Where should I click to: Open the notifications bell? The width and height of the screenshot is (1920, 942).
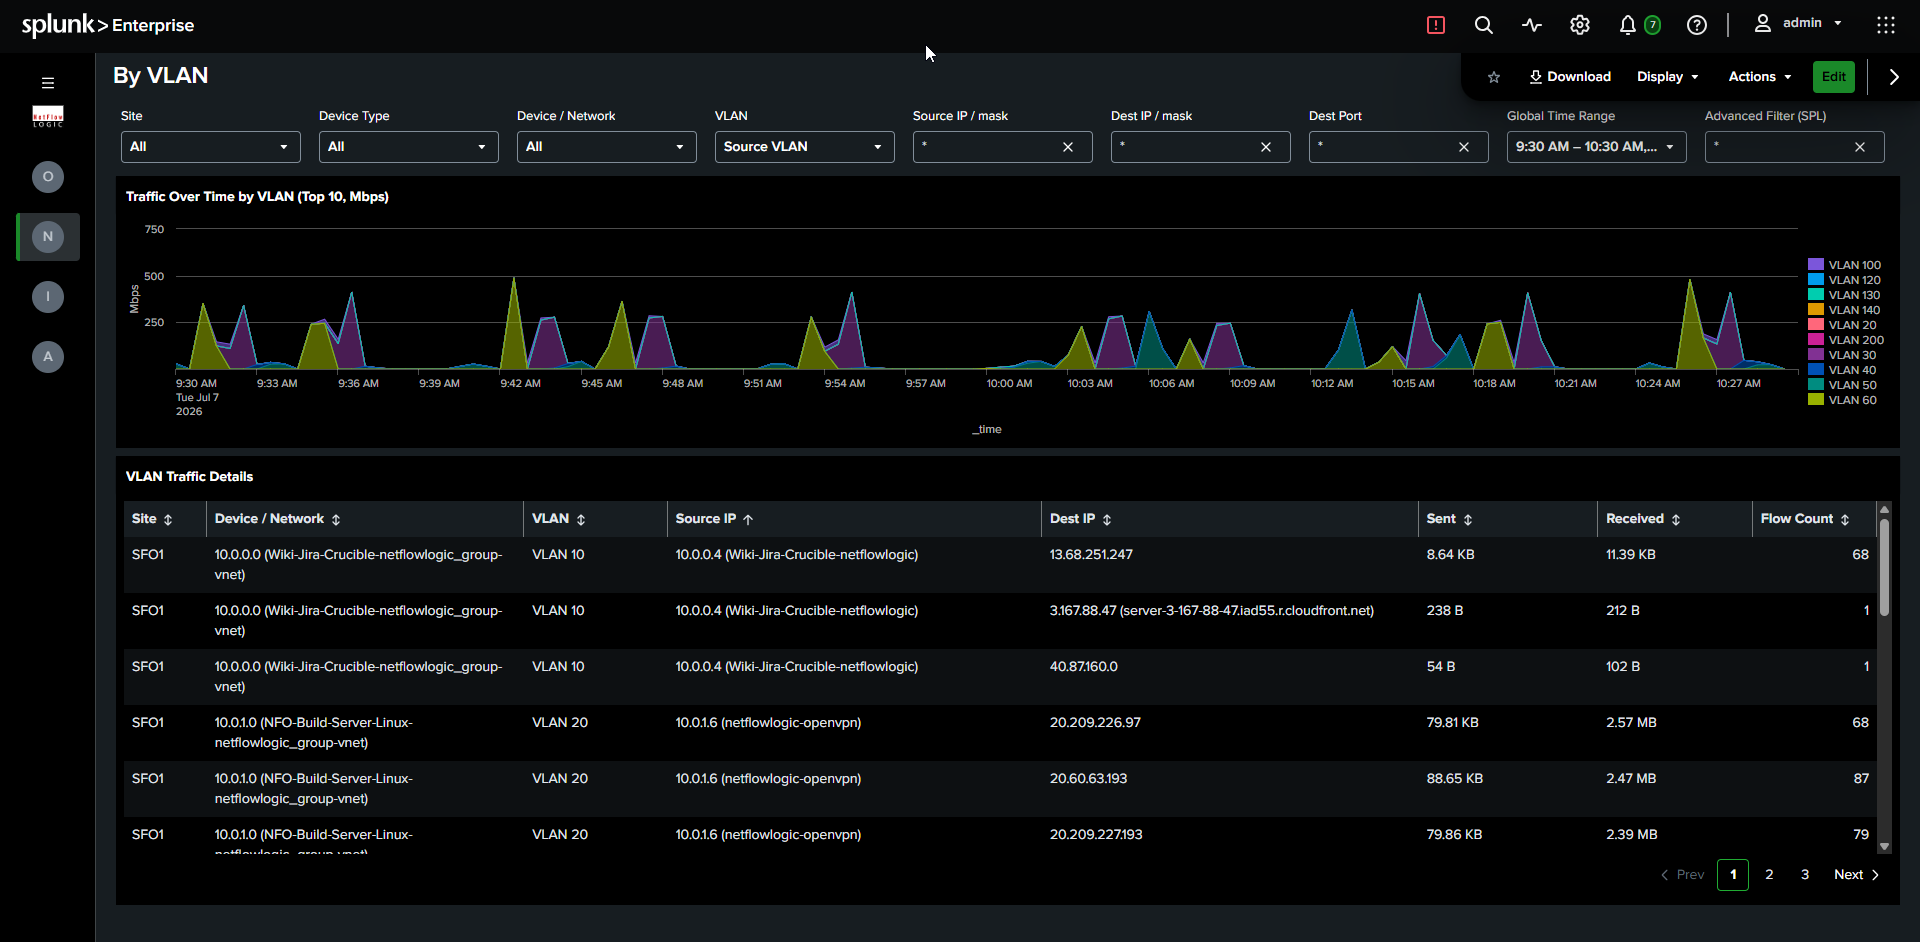(1628, 25)
